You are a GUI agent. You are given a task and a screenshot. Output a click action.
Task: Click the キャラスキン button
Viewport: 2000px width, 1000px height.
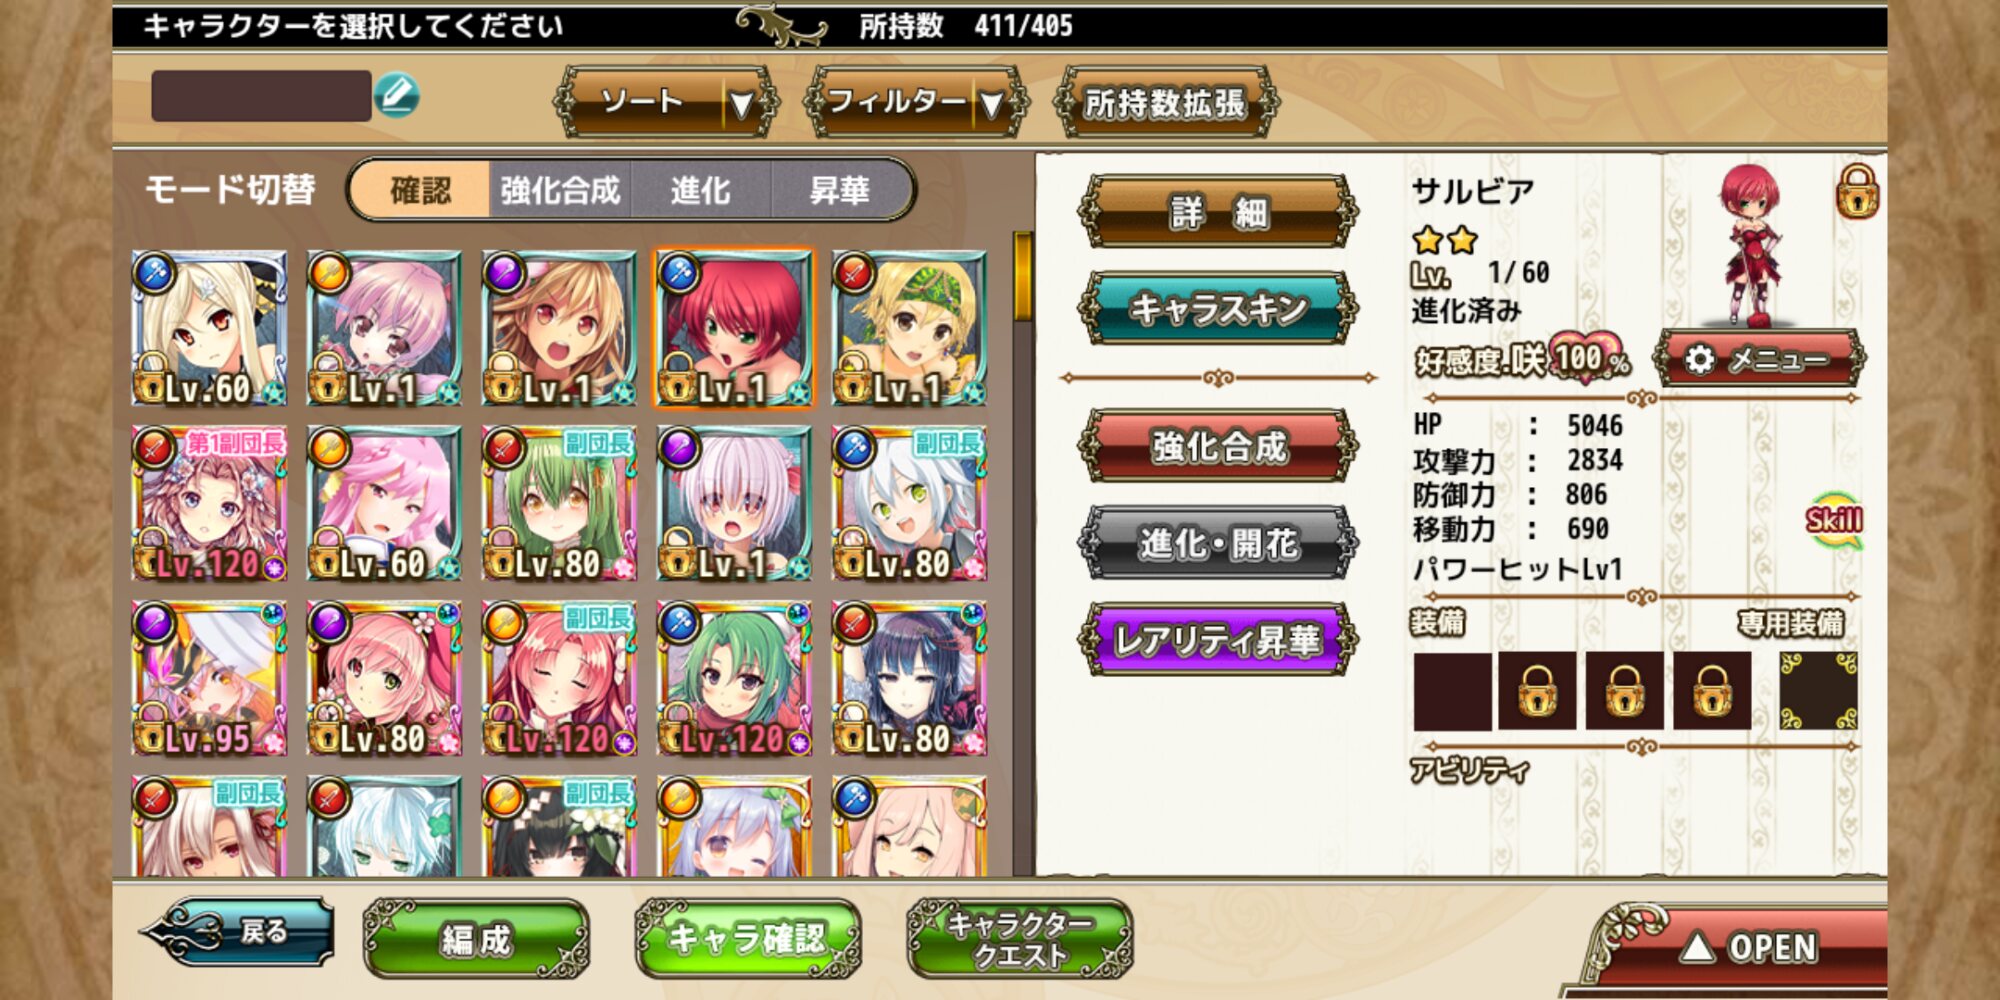point(1218,308)
